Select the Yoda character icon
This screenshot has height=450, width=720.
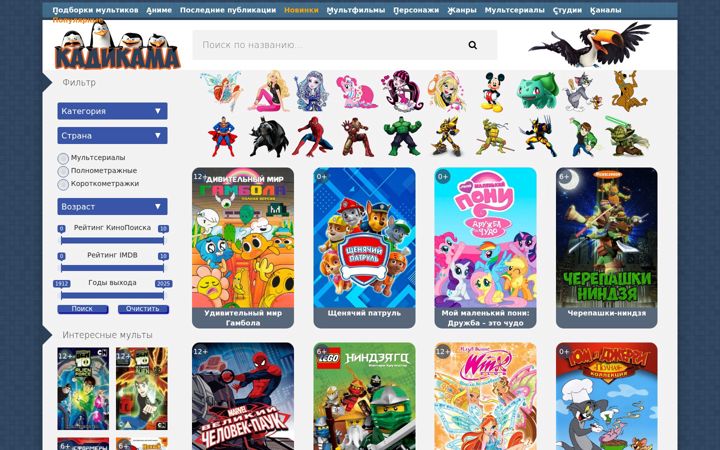pos(627,136)
